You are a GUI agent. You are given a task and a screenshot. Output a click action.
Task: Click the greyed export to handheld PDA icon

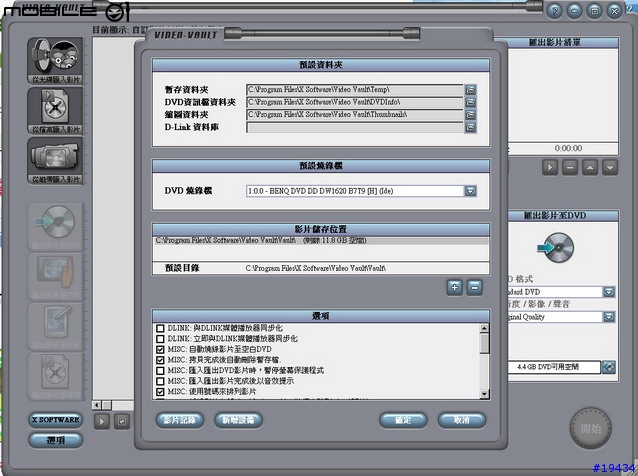point(55,327)
